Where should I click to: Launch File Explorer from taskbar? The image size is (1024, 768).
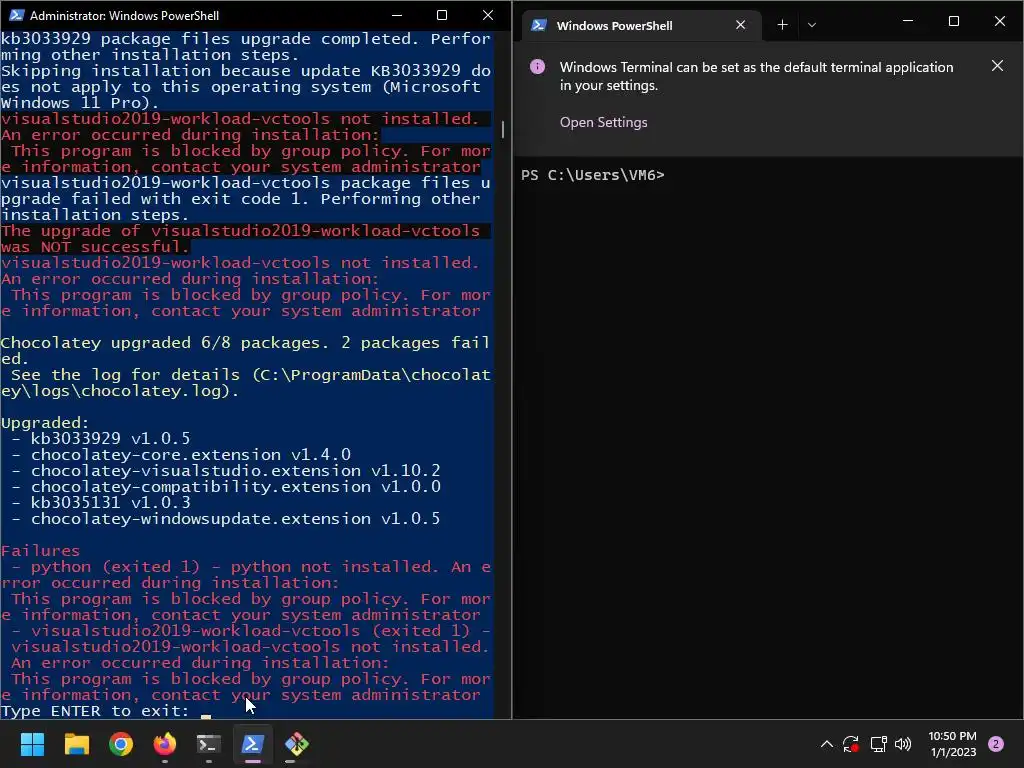[76, 744]
